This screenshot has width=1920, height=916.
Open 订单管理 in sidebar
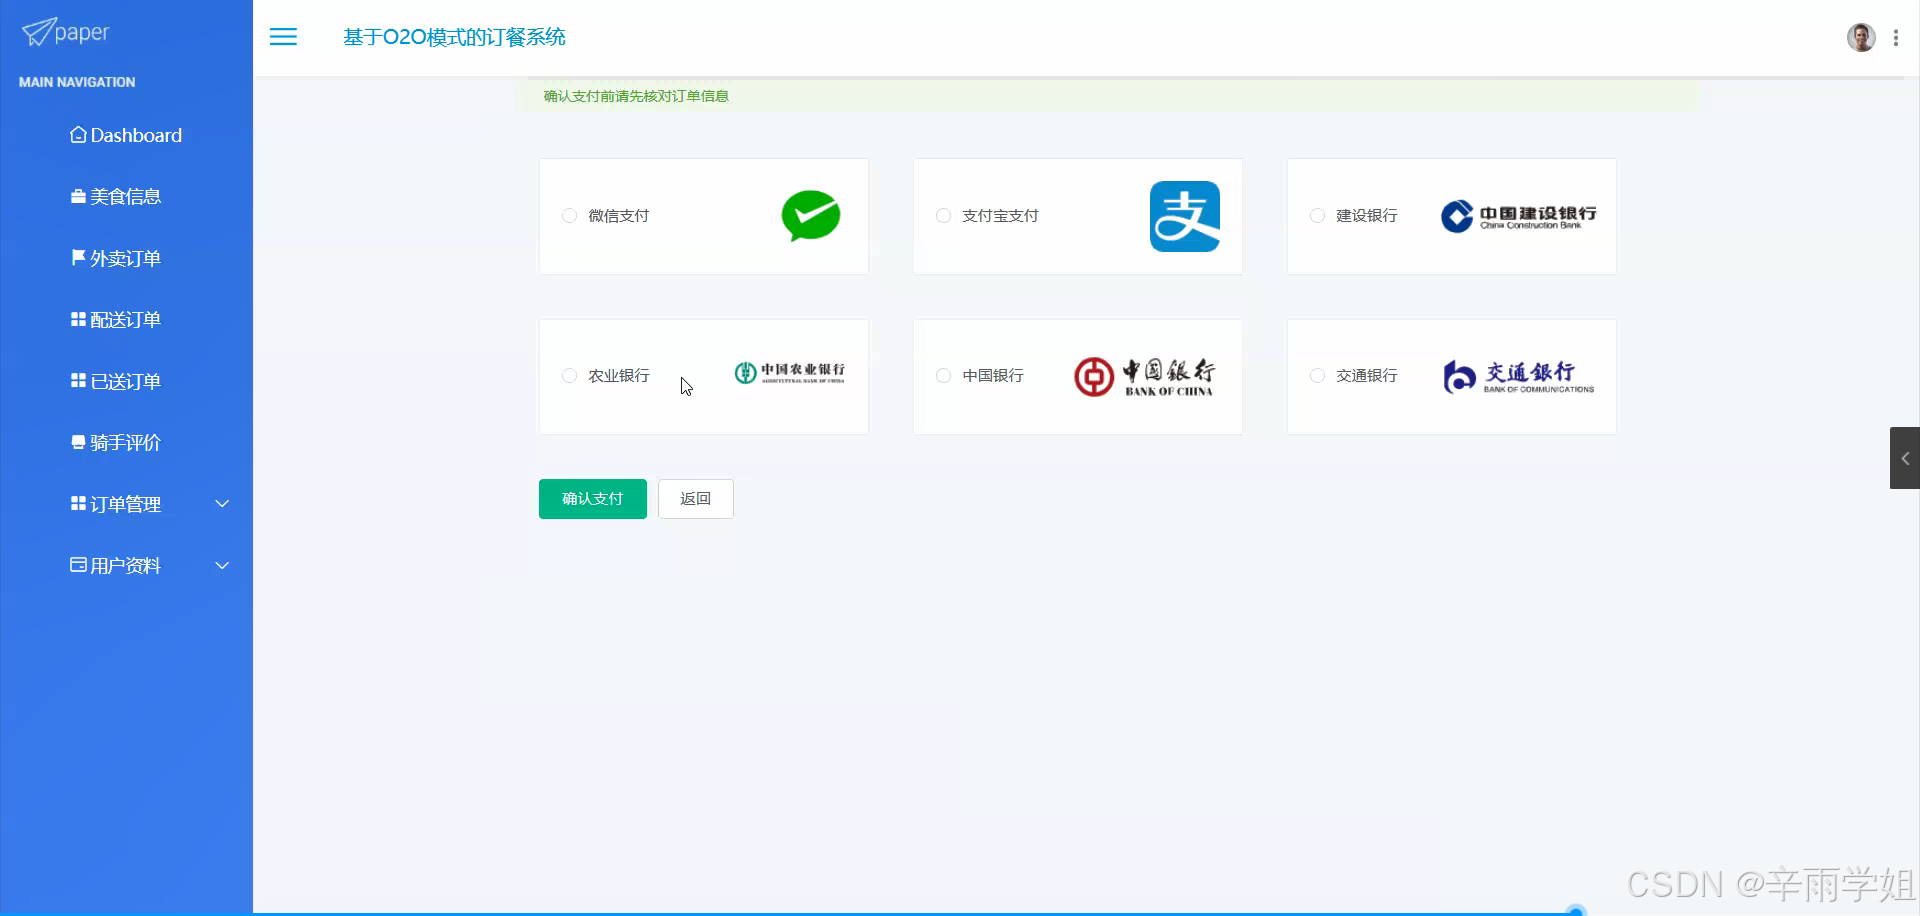tap(126, 504)
